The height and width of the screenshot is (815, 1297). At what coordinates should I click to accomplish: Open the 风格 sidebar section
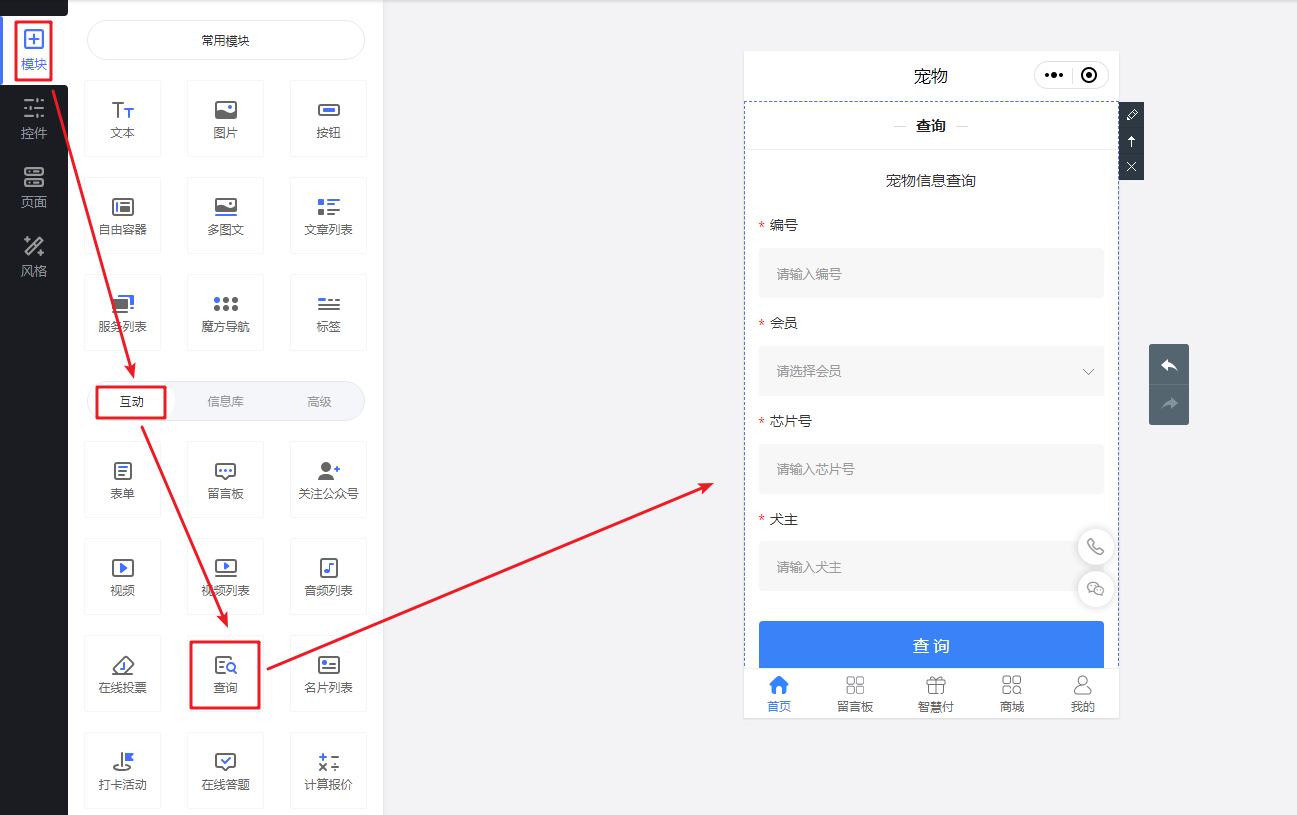[34, 257]
